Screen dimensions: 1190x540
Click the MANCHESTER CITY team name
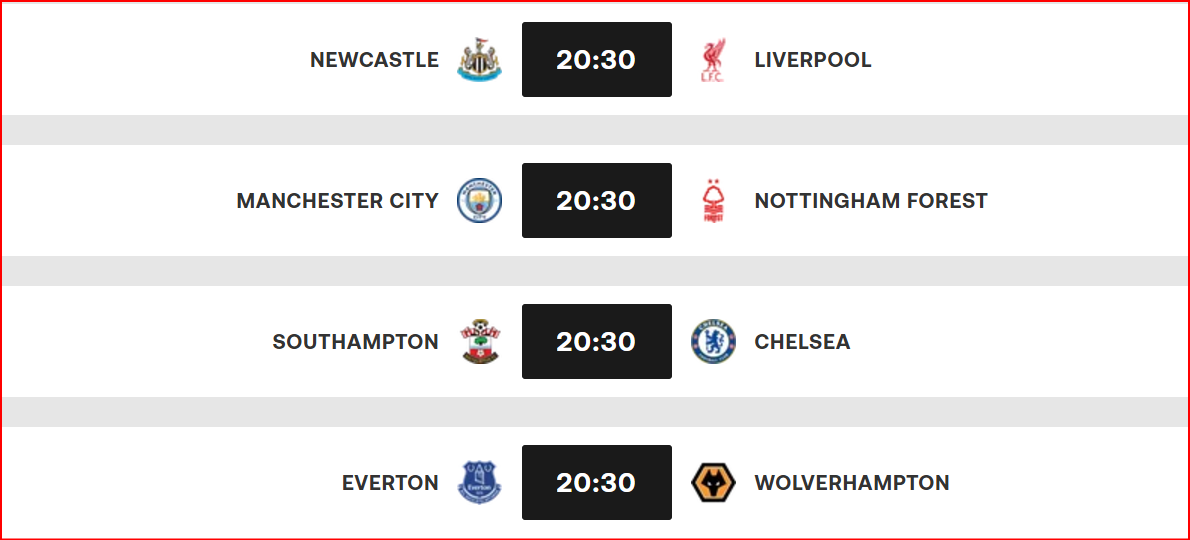pyautogui.click(x=338, y=201)
